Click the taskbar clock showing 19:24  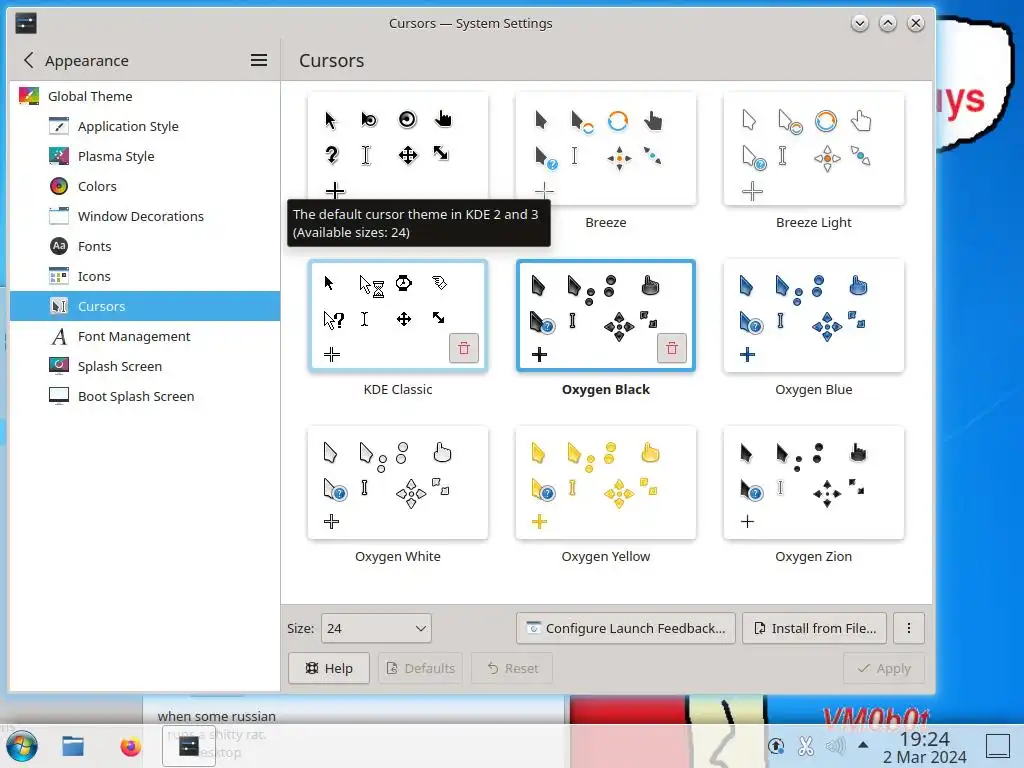click(x=924, y=747)
